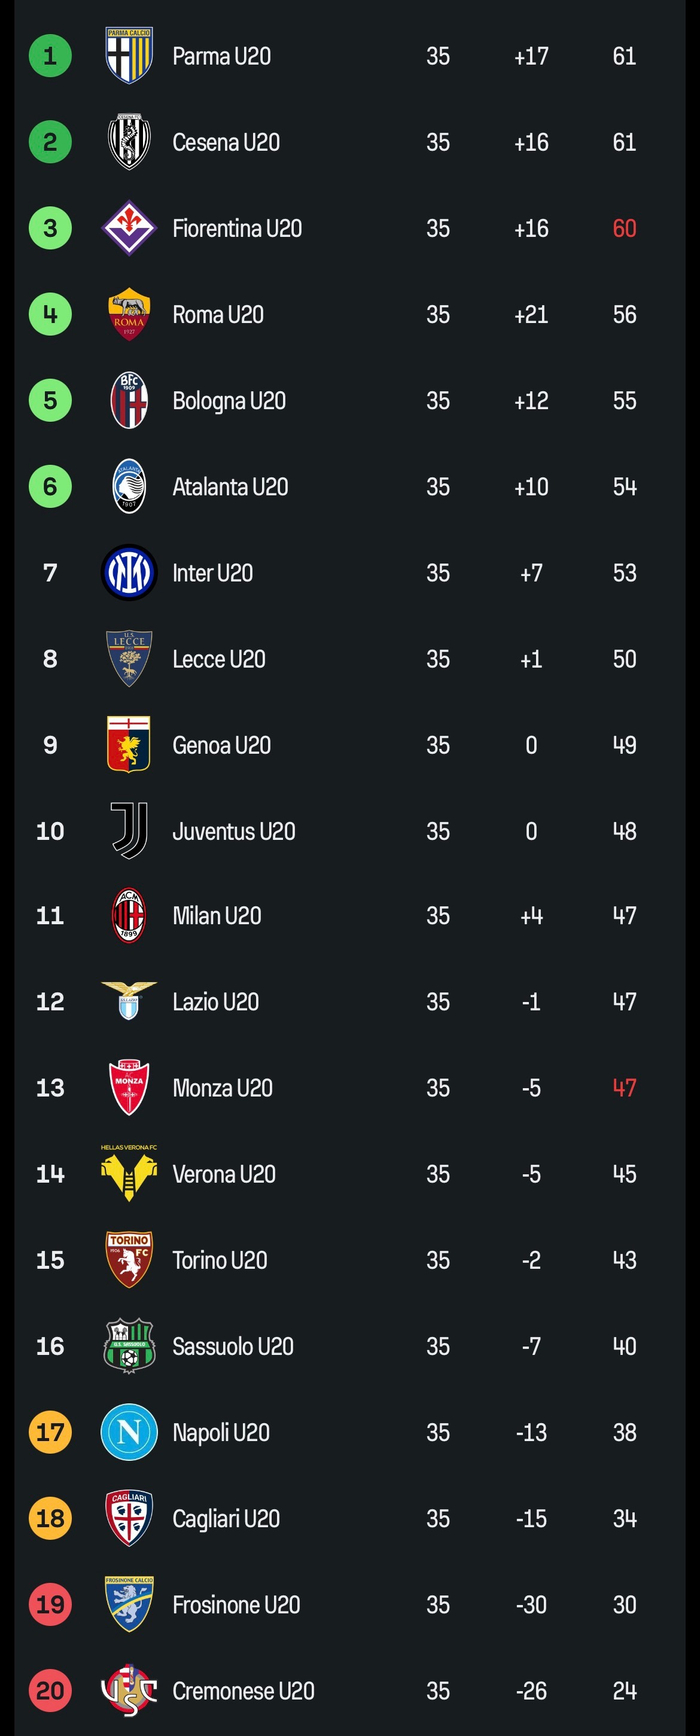Screen dimensions: 700x1736
Task: Click the Juventus U20 logo
Action: click(x=129, y=831)
